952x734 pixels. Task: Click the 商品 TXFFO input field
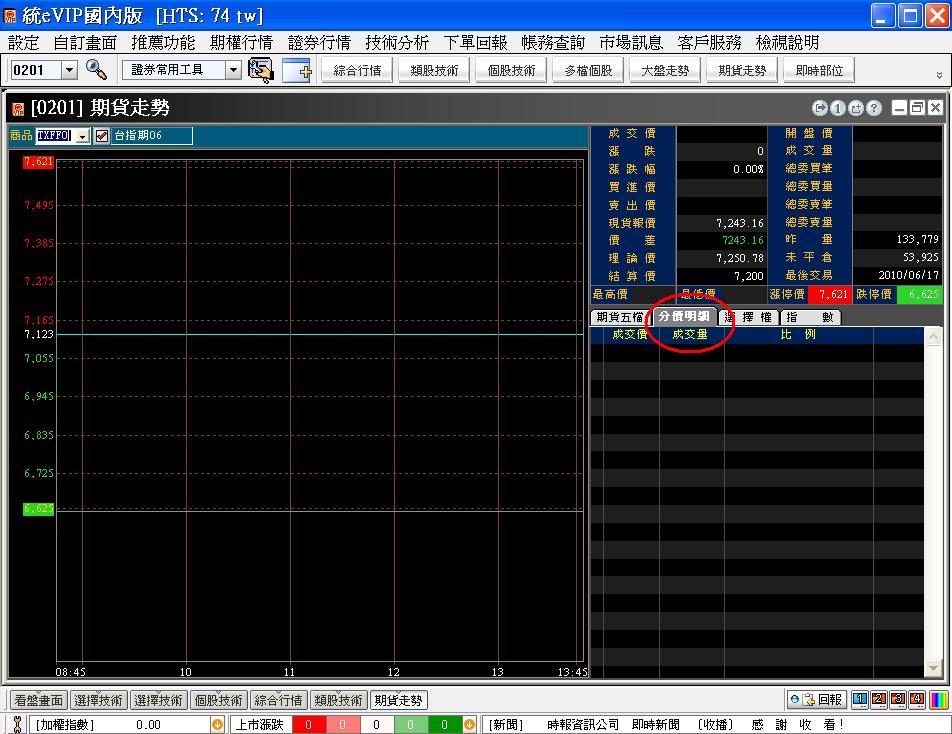pyautogui.click(x=56, y=136)
